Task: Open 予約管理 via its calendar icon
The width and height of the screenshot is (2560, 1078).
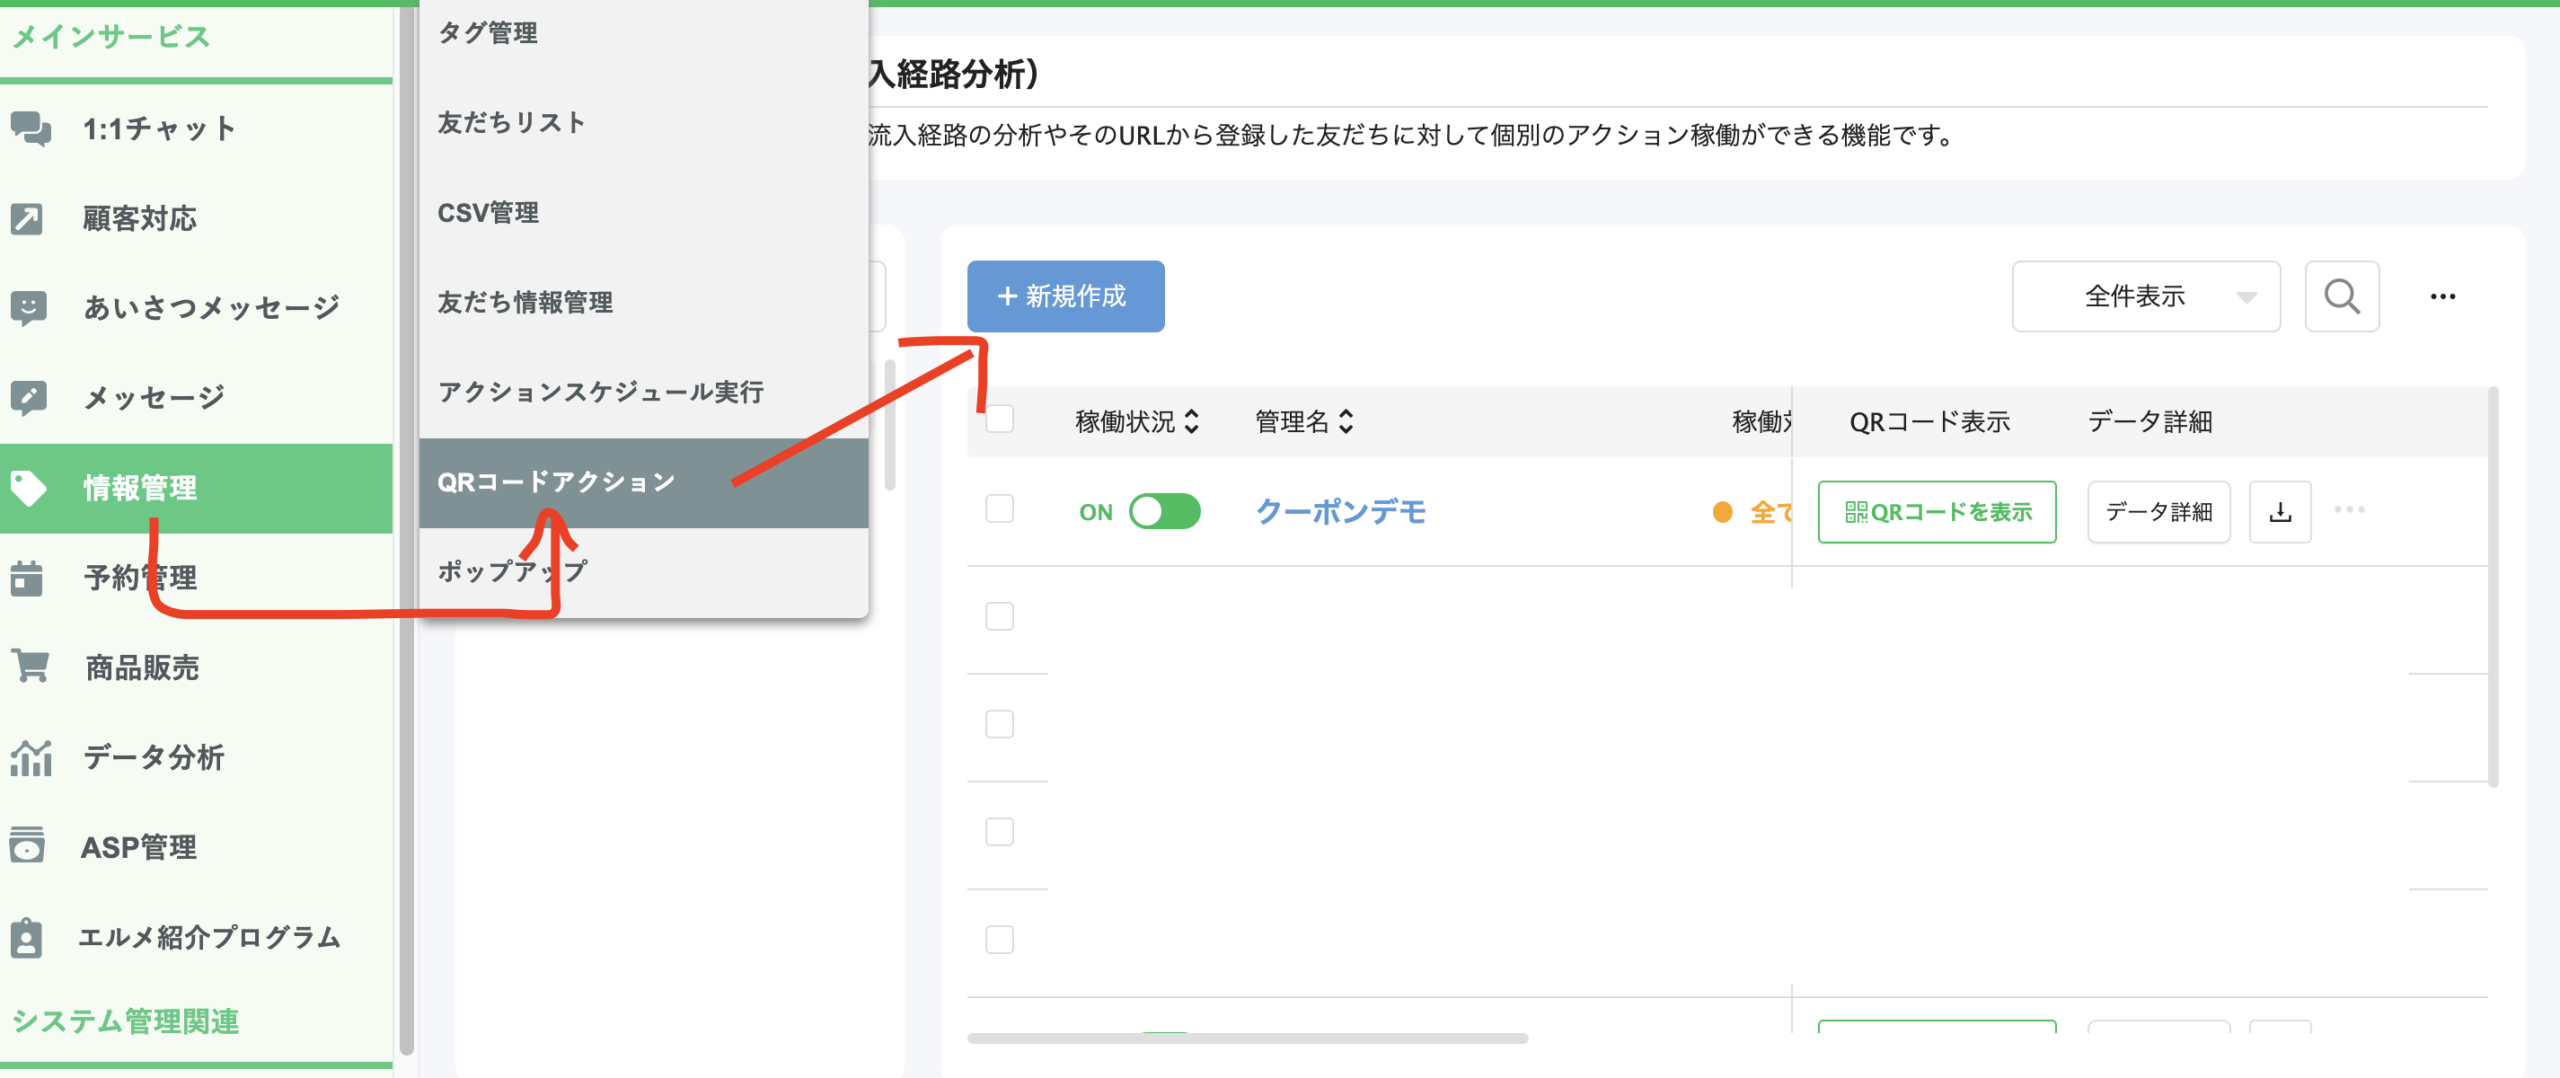Action: [x=27, y=578]
